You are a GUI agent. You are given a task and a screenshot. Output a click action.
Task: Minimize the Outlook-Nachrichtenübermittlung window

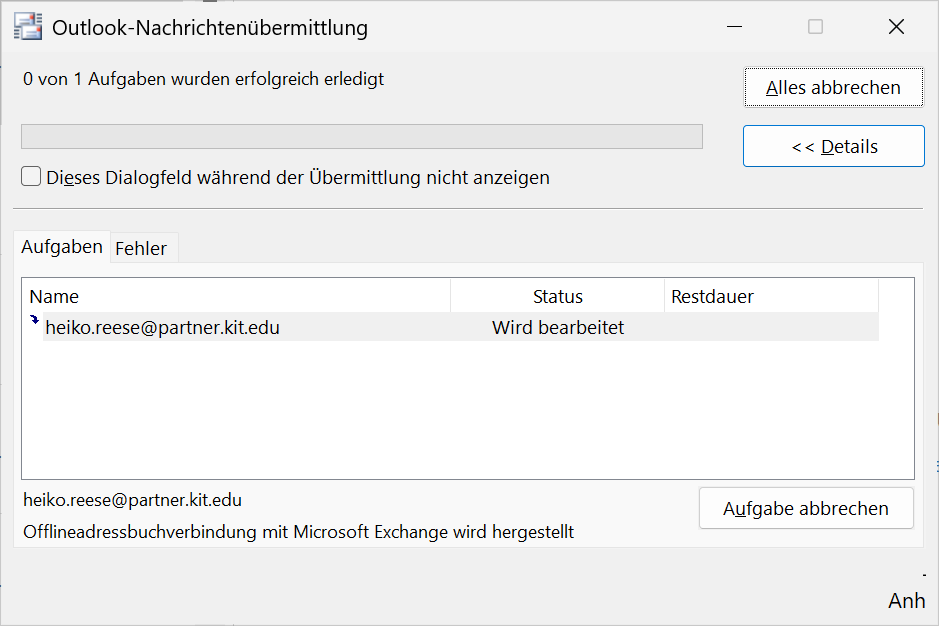tap(734, 27)
